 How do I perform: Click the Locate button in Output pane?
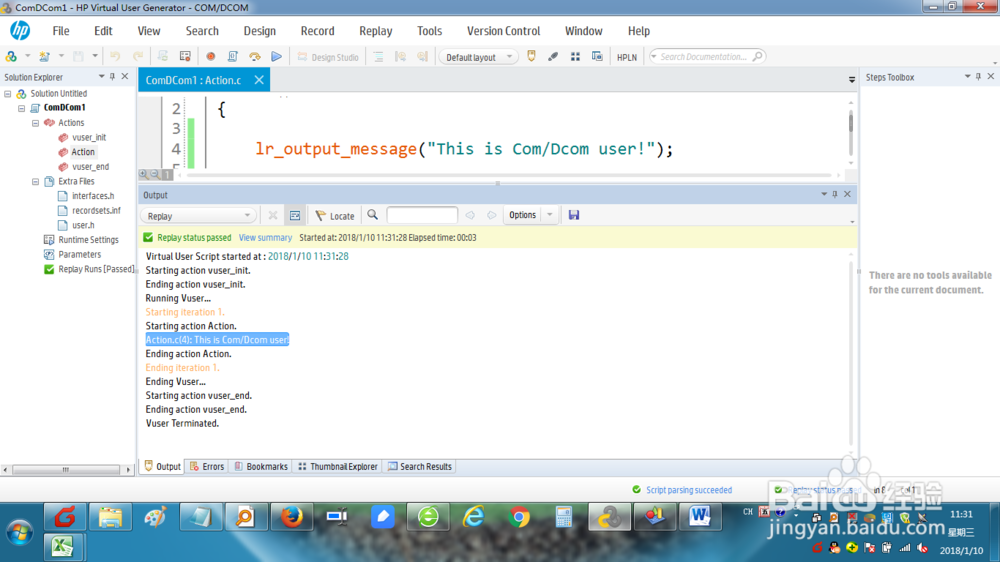point(335,216)
